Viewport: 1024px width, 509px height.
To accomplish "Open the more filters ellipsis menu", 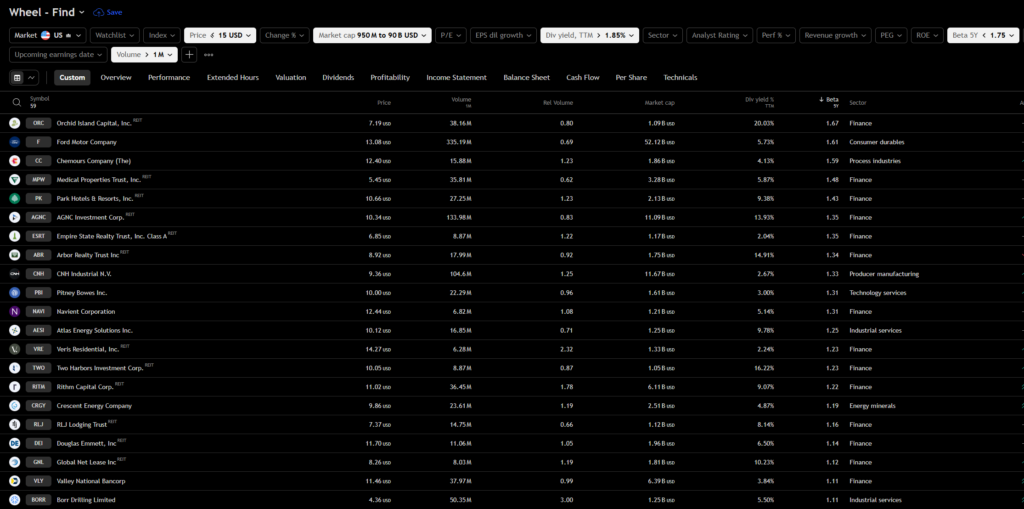I will pos(208,55).
